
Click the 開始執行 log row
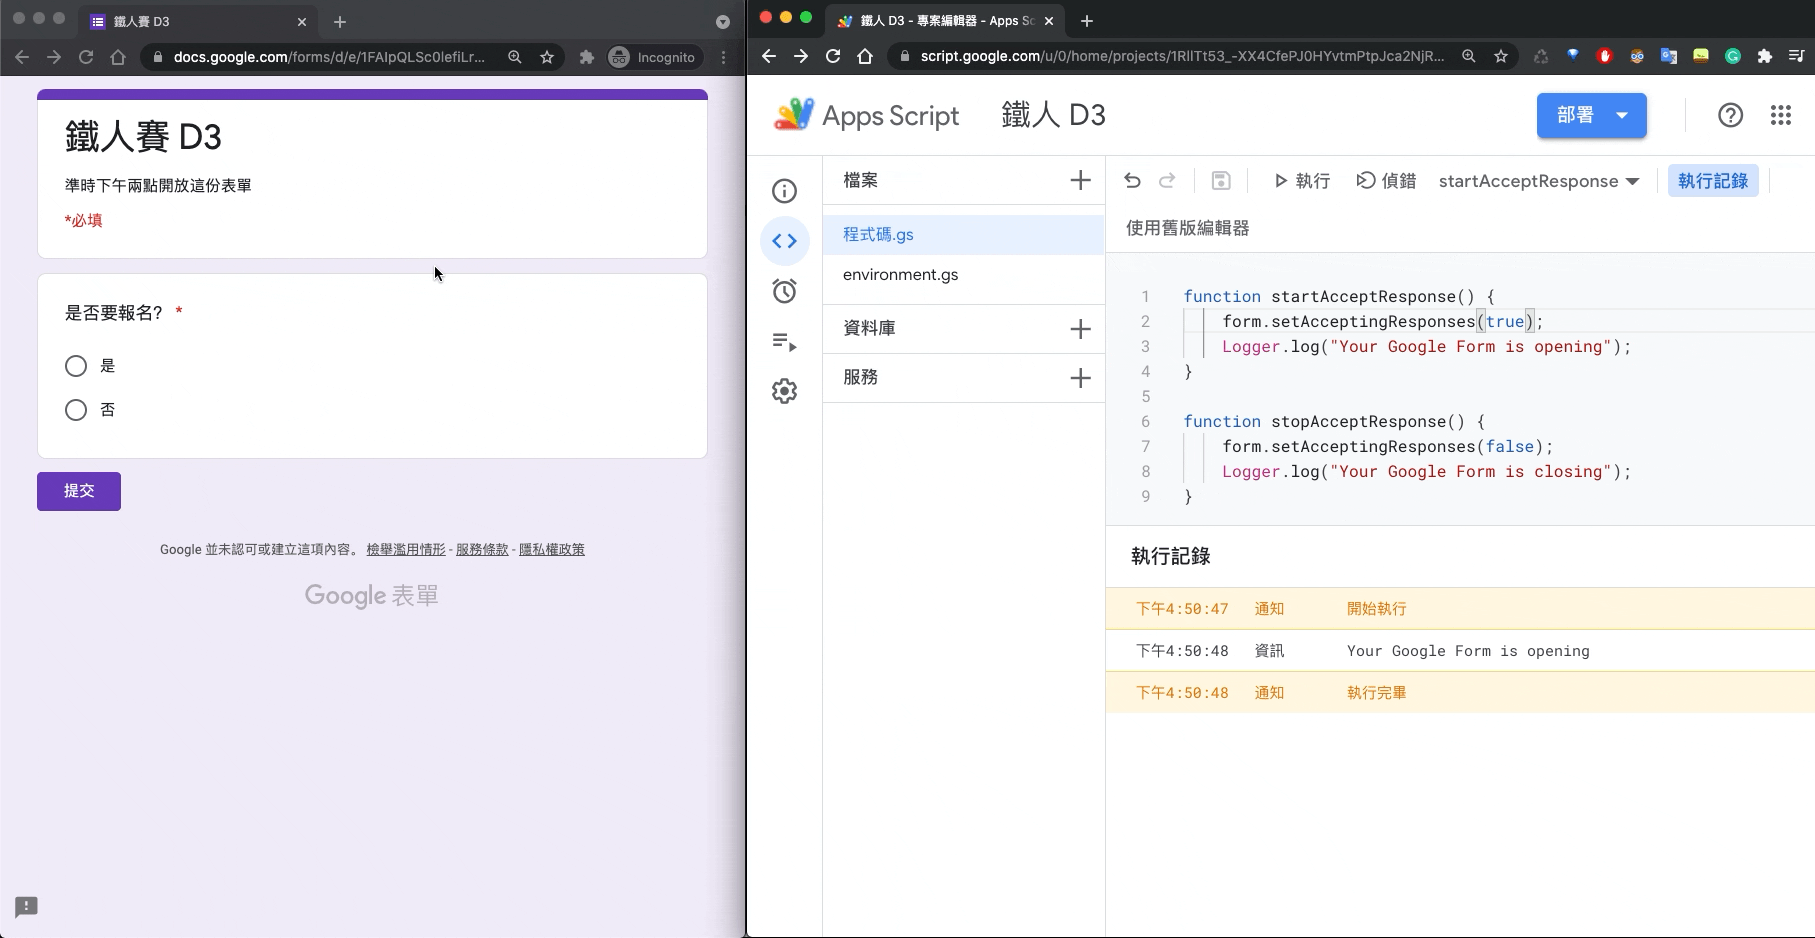click(x=1460, y=609)
